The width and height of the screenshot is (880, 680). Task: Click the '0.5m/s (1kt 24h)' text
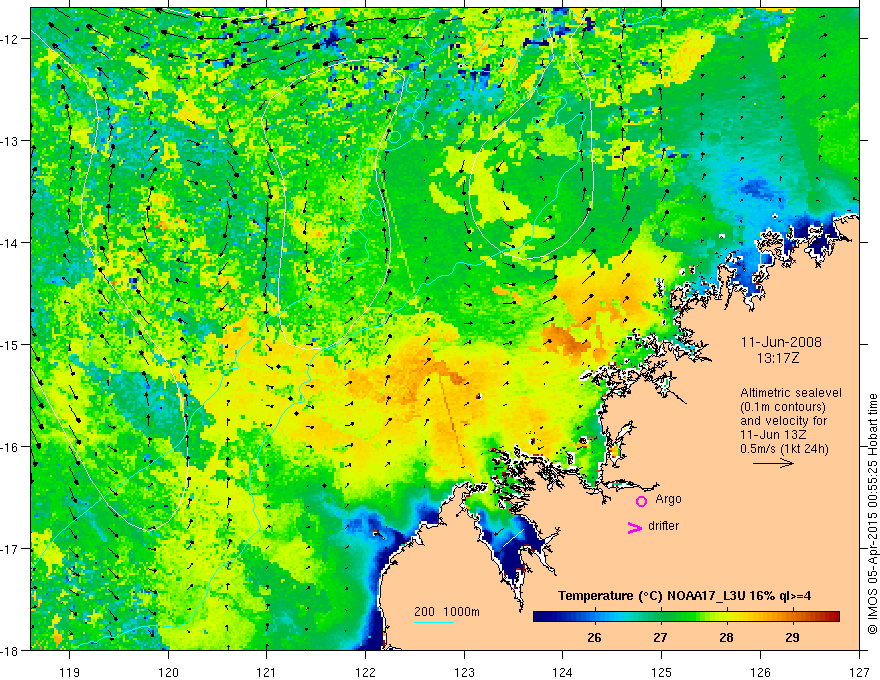click(x=785, y=449)
